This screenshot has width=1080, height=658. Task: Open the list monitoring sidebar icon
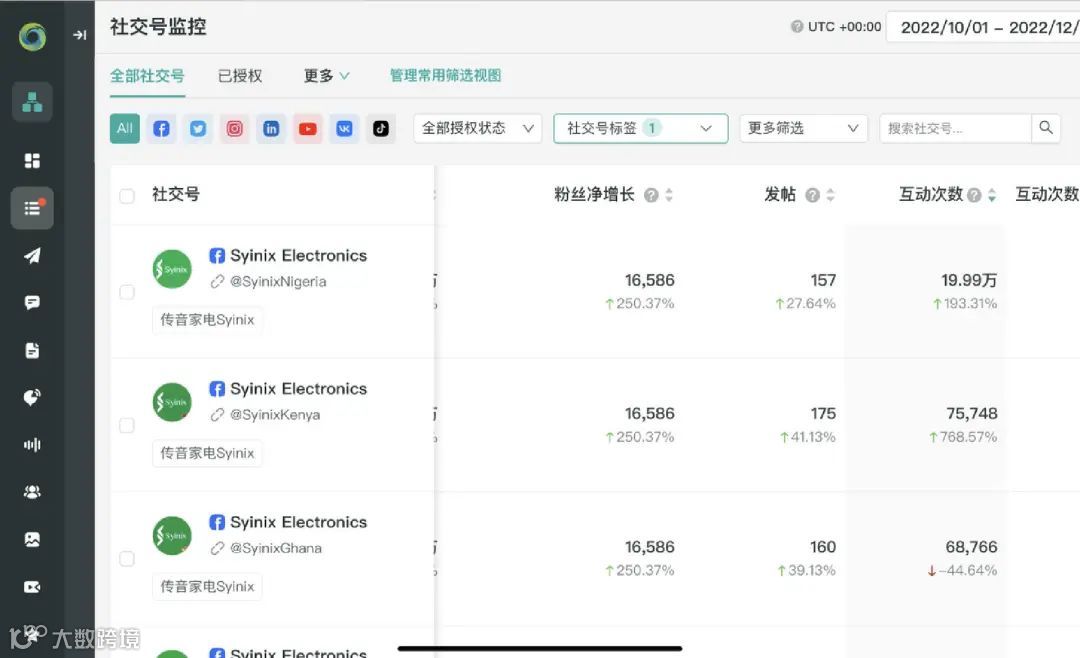click(x=32, y=208)
